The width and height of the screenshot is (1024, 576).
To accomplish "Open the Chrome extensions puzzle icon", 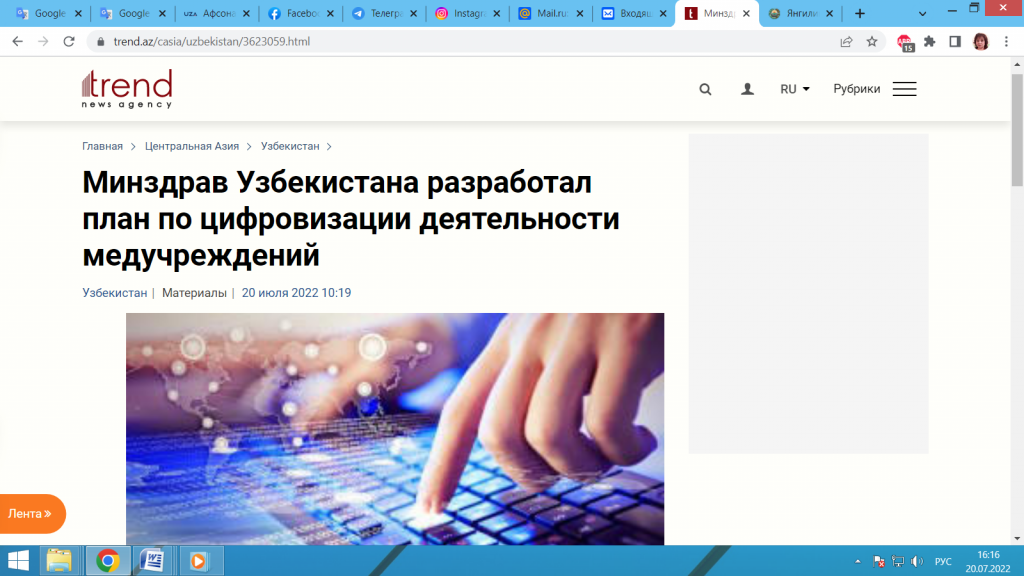I will point(929,41).
